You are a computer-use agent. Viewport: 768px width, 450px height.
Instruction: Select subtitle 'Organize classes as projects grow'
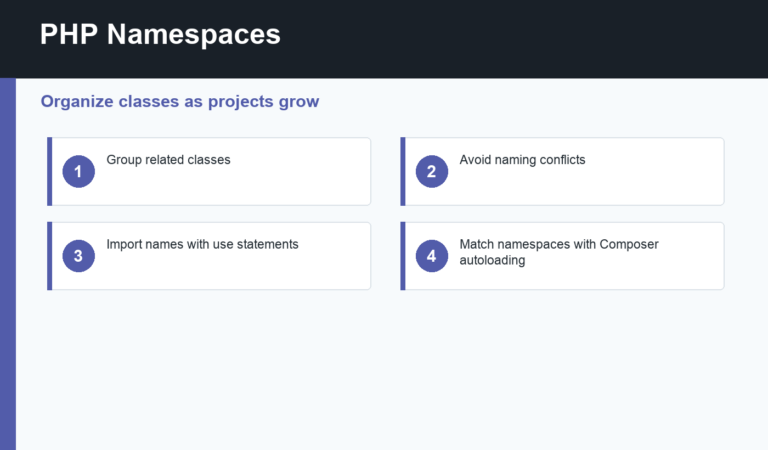point(180,101)
